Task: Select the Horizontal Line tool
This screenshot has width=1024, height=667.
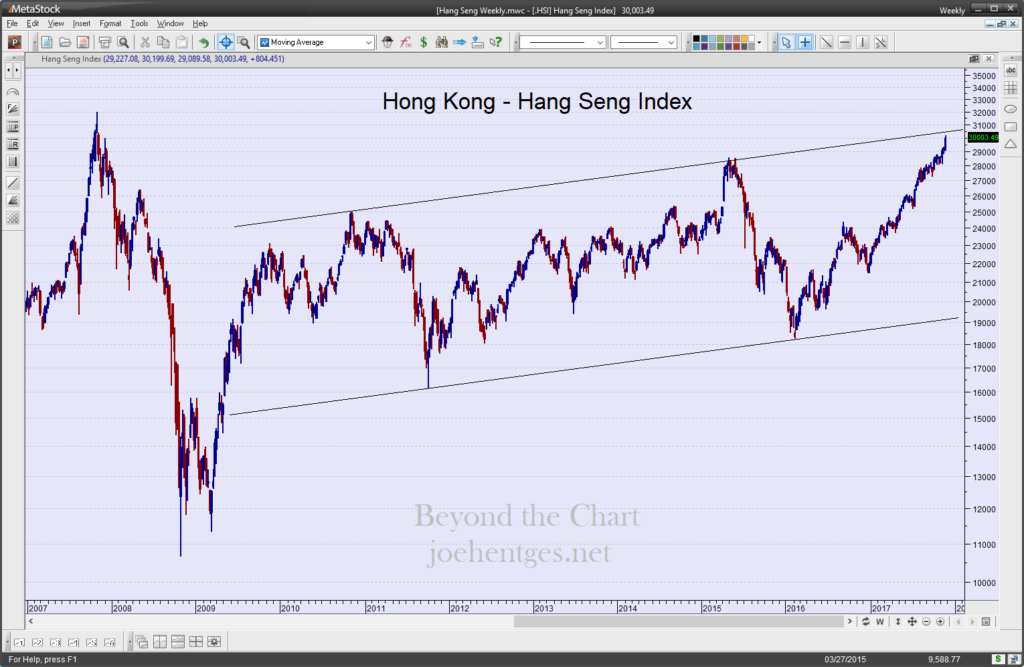Action: click(x=844, y=42)
